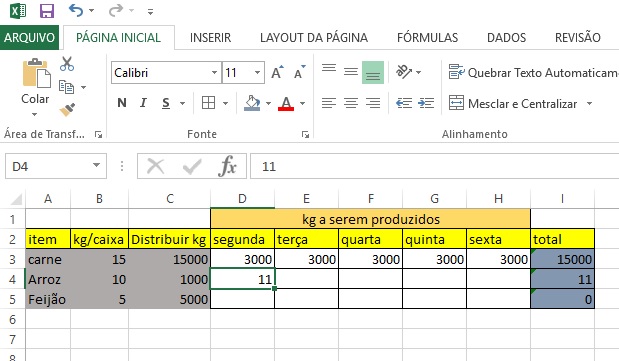This screenshot has height=361, width=619.
Task: Toggle bold N formatting
Action: click(122, 103)
